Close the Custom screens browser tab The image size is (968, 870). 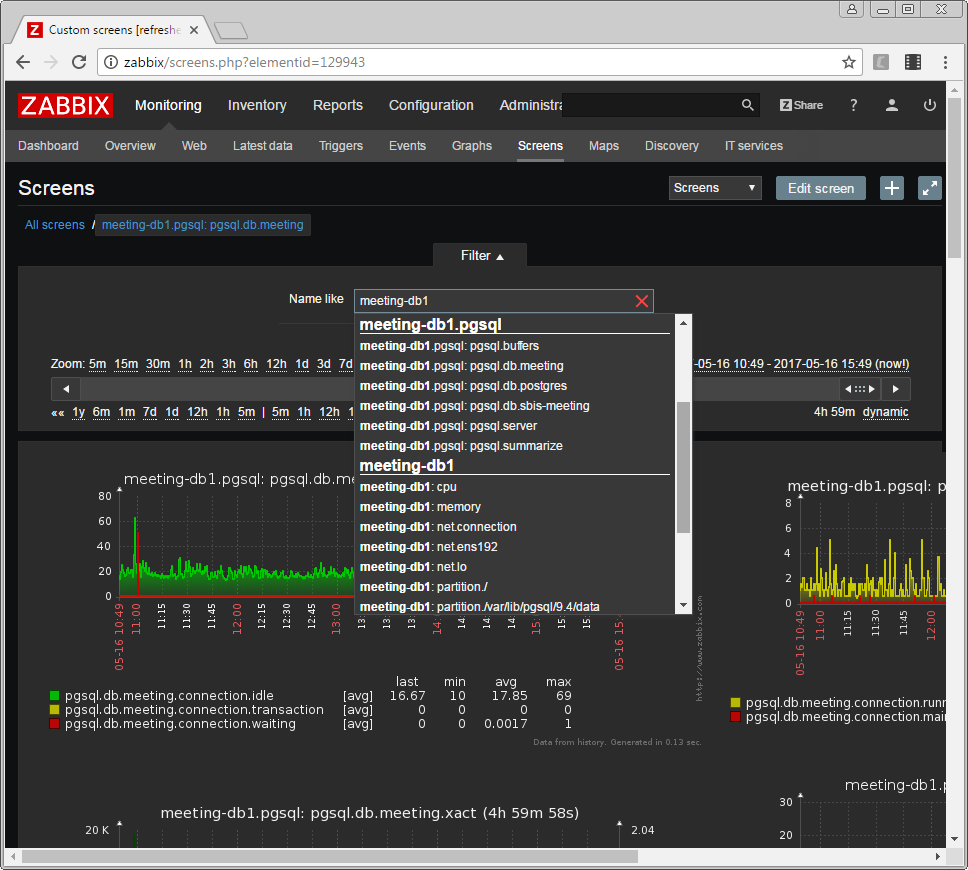[x=194, y=30]
